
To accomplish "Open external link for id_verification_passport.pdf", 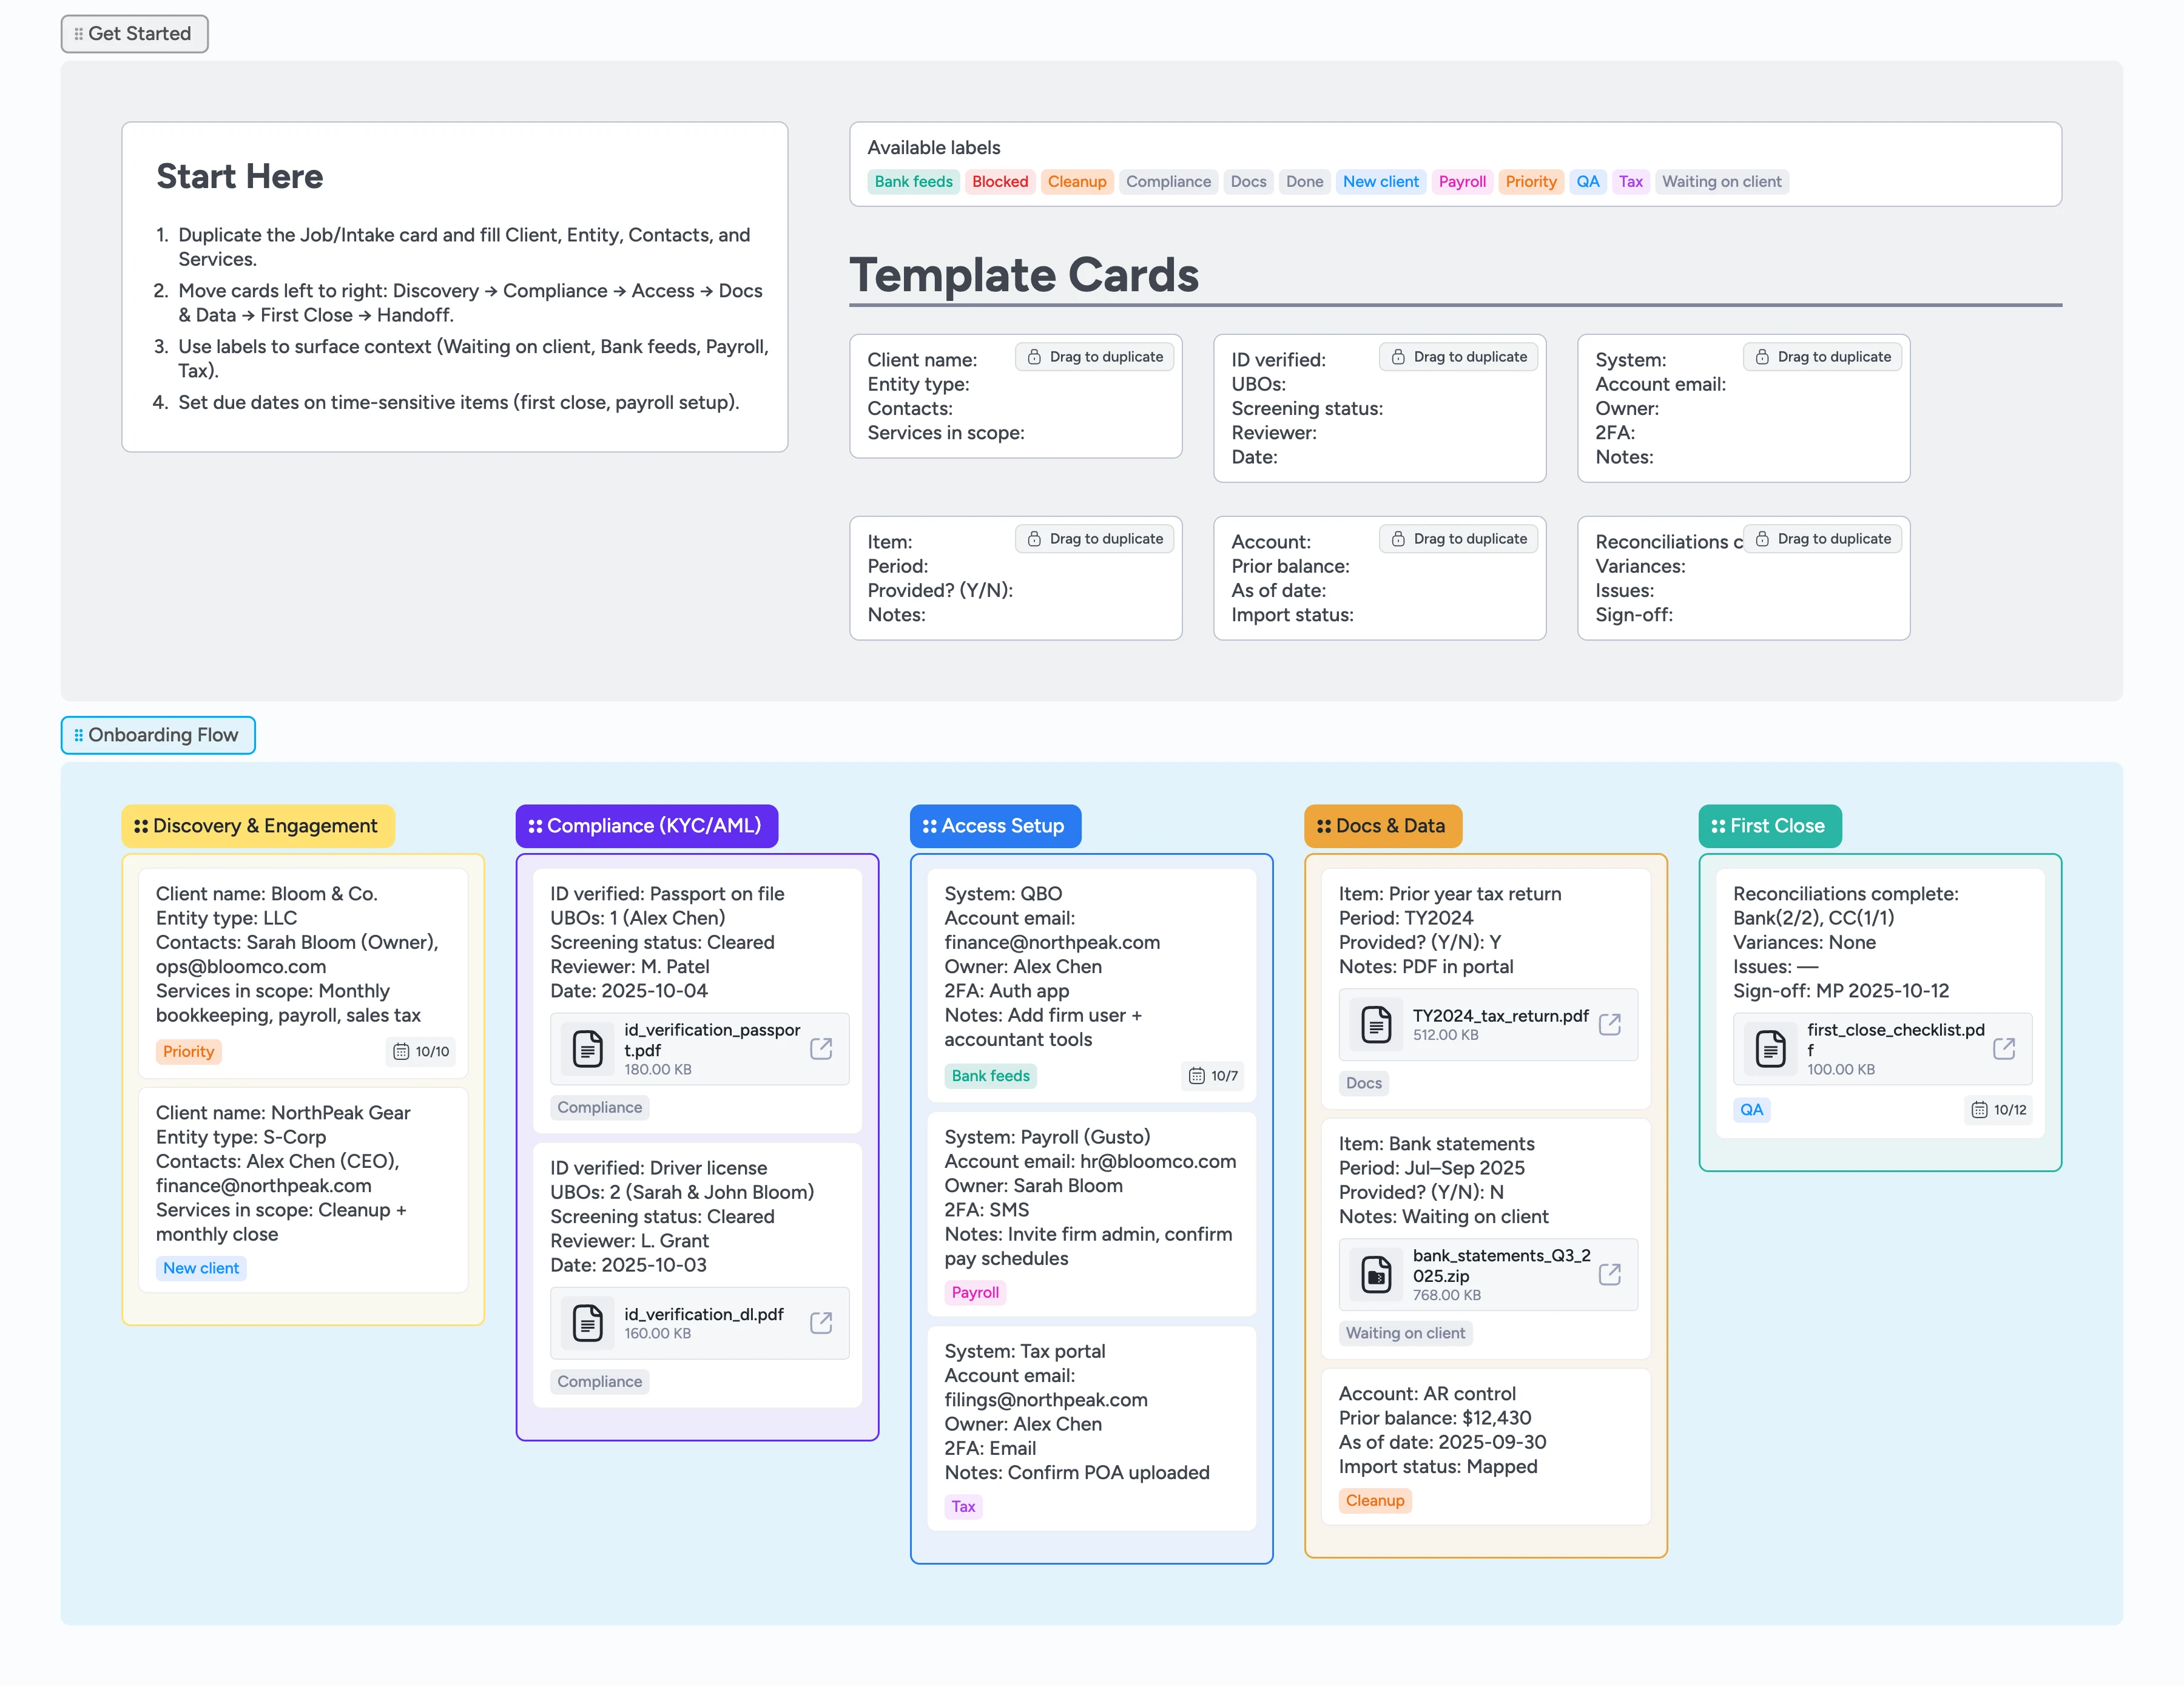I will (821, 1048).
